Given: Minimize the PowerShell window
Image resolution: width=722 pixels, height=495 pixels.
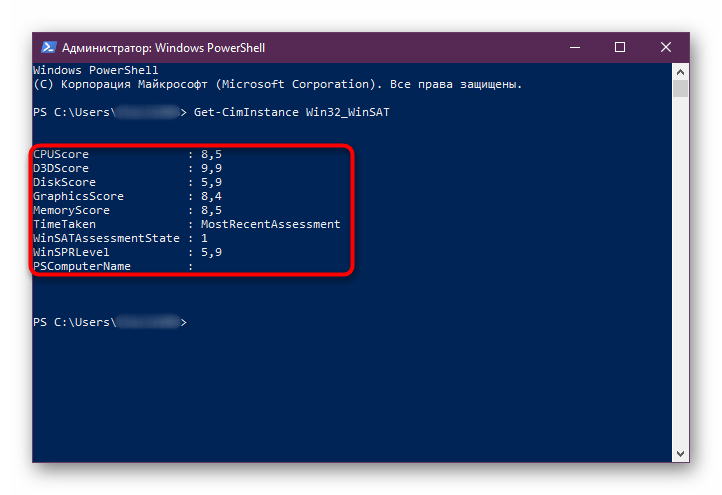Looking at the screenshot, I should coord(575,47).
